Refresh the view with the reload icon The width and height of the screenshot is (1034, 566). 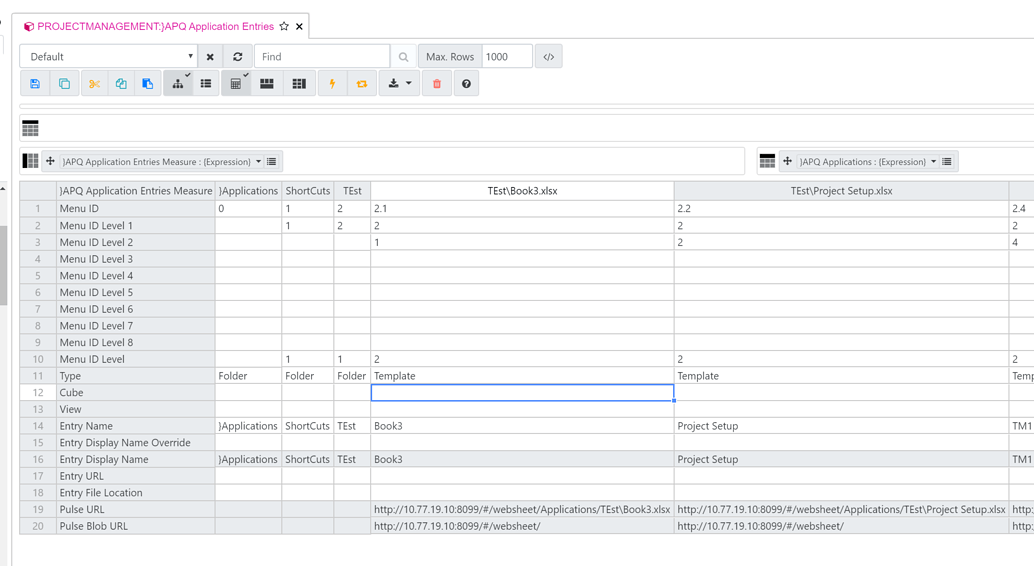[238, 57]
